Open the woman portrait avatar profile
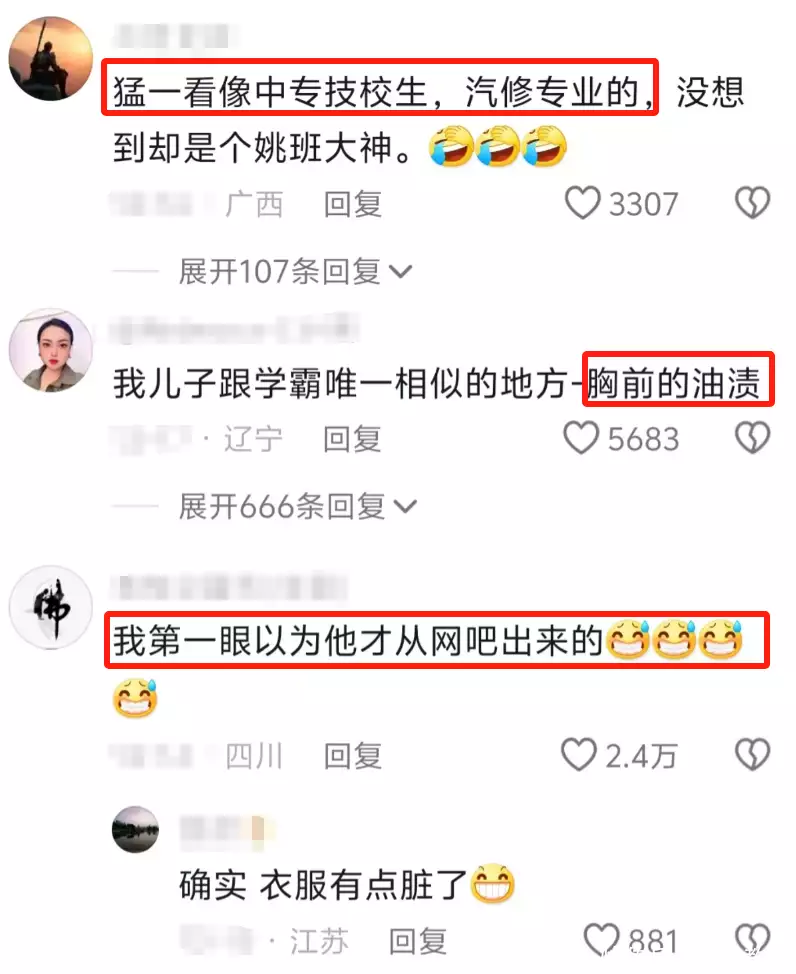The width and height of the screenshot is (796, 974). point(51,350)
